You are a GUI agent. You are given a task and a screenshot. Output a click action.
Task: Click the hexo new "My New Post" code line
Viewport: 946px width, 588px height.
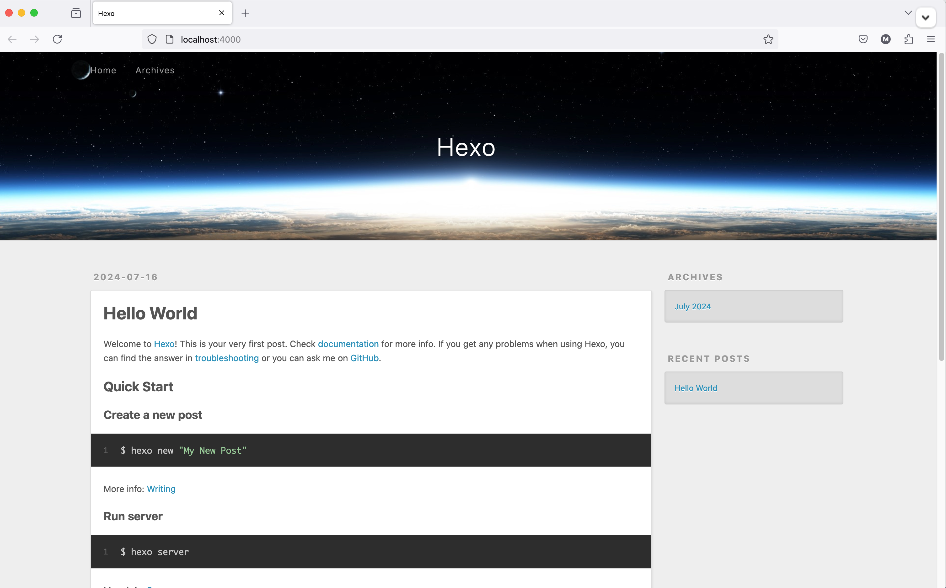(x=183, y=450)
